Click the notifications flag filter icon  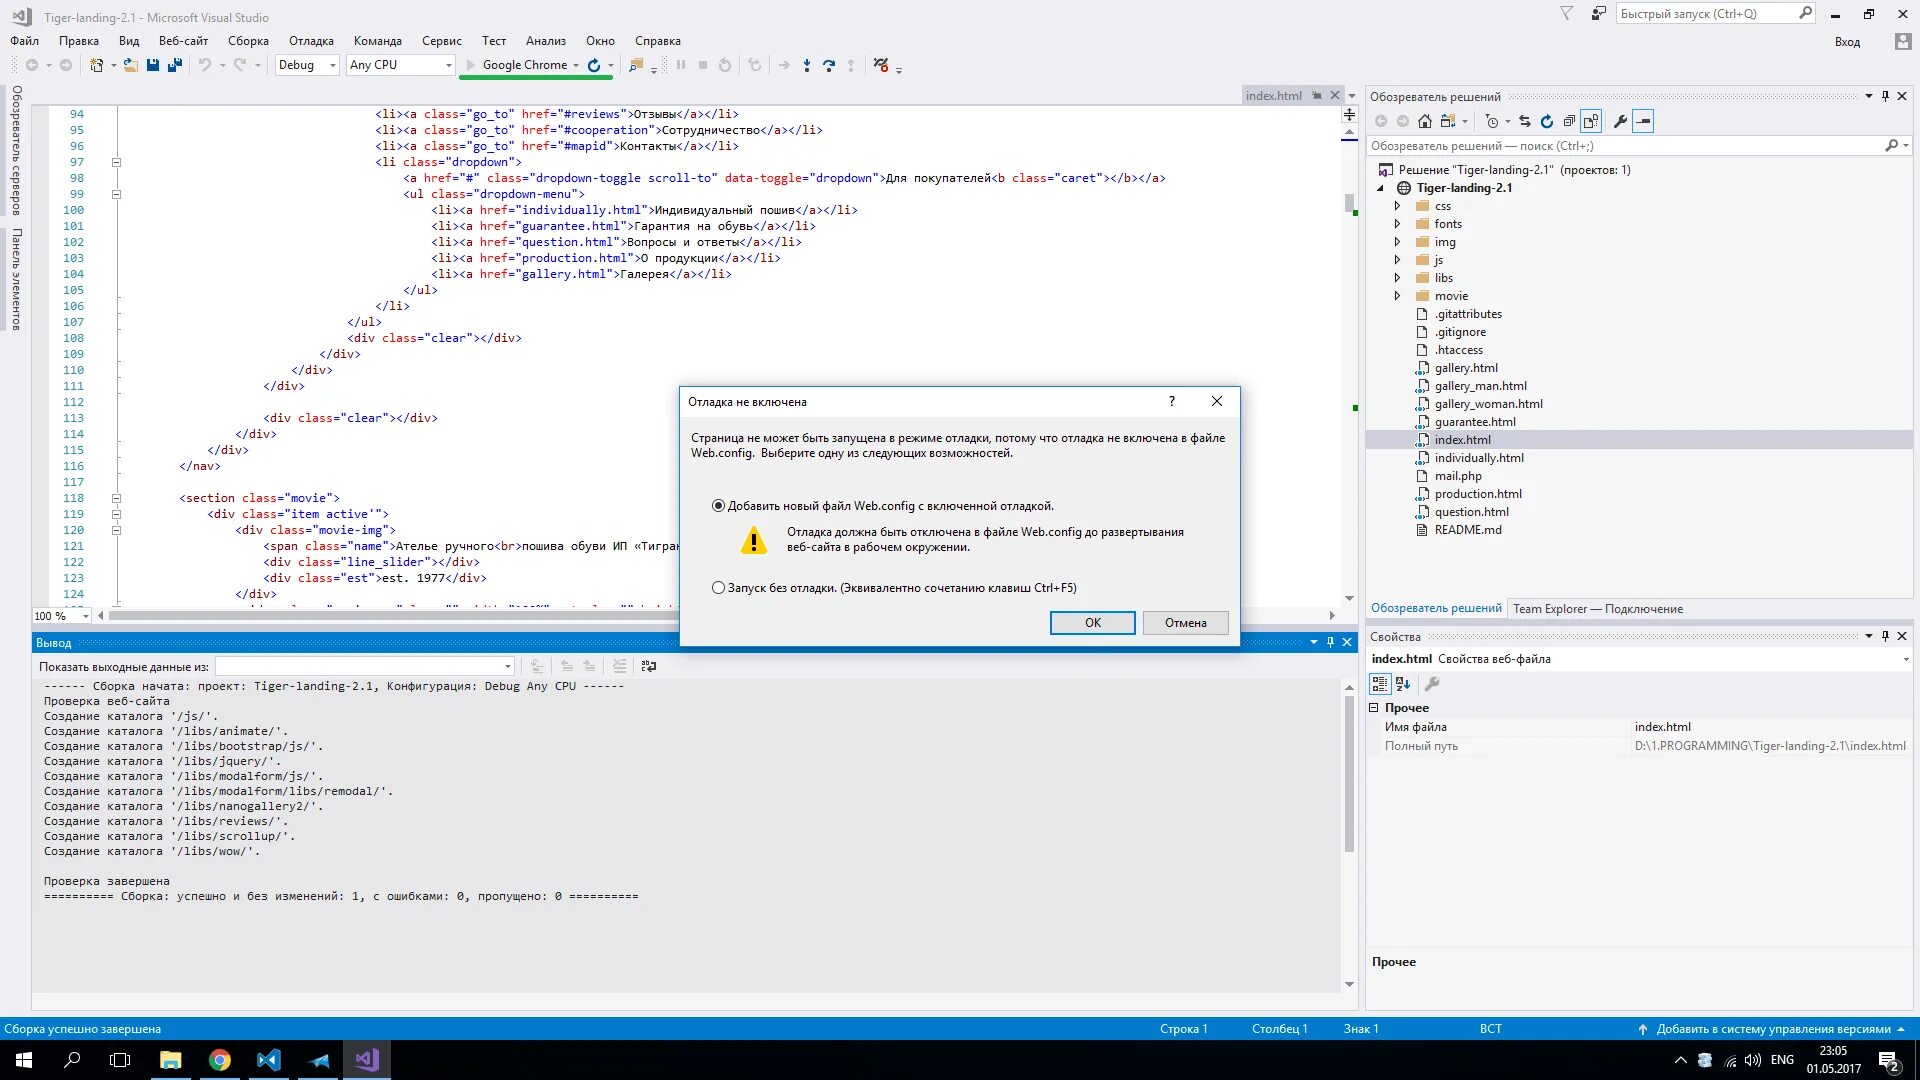[1567, 13]
